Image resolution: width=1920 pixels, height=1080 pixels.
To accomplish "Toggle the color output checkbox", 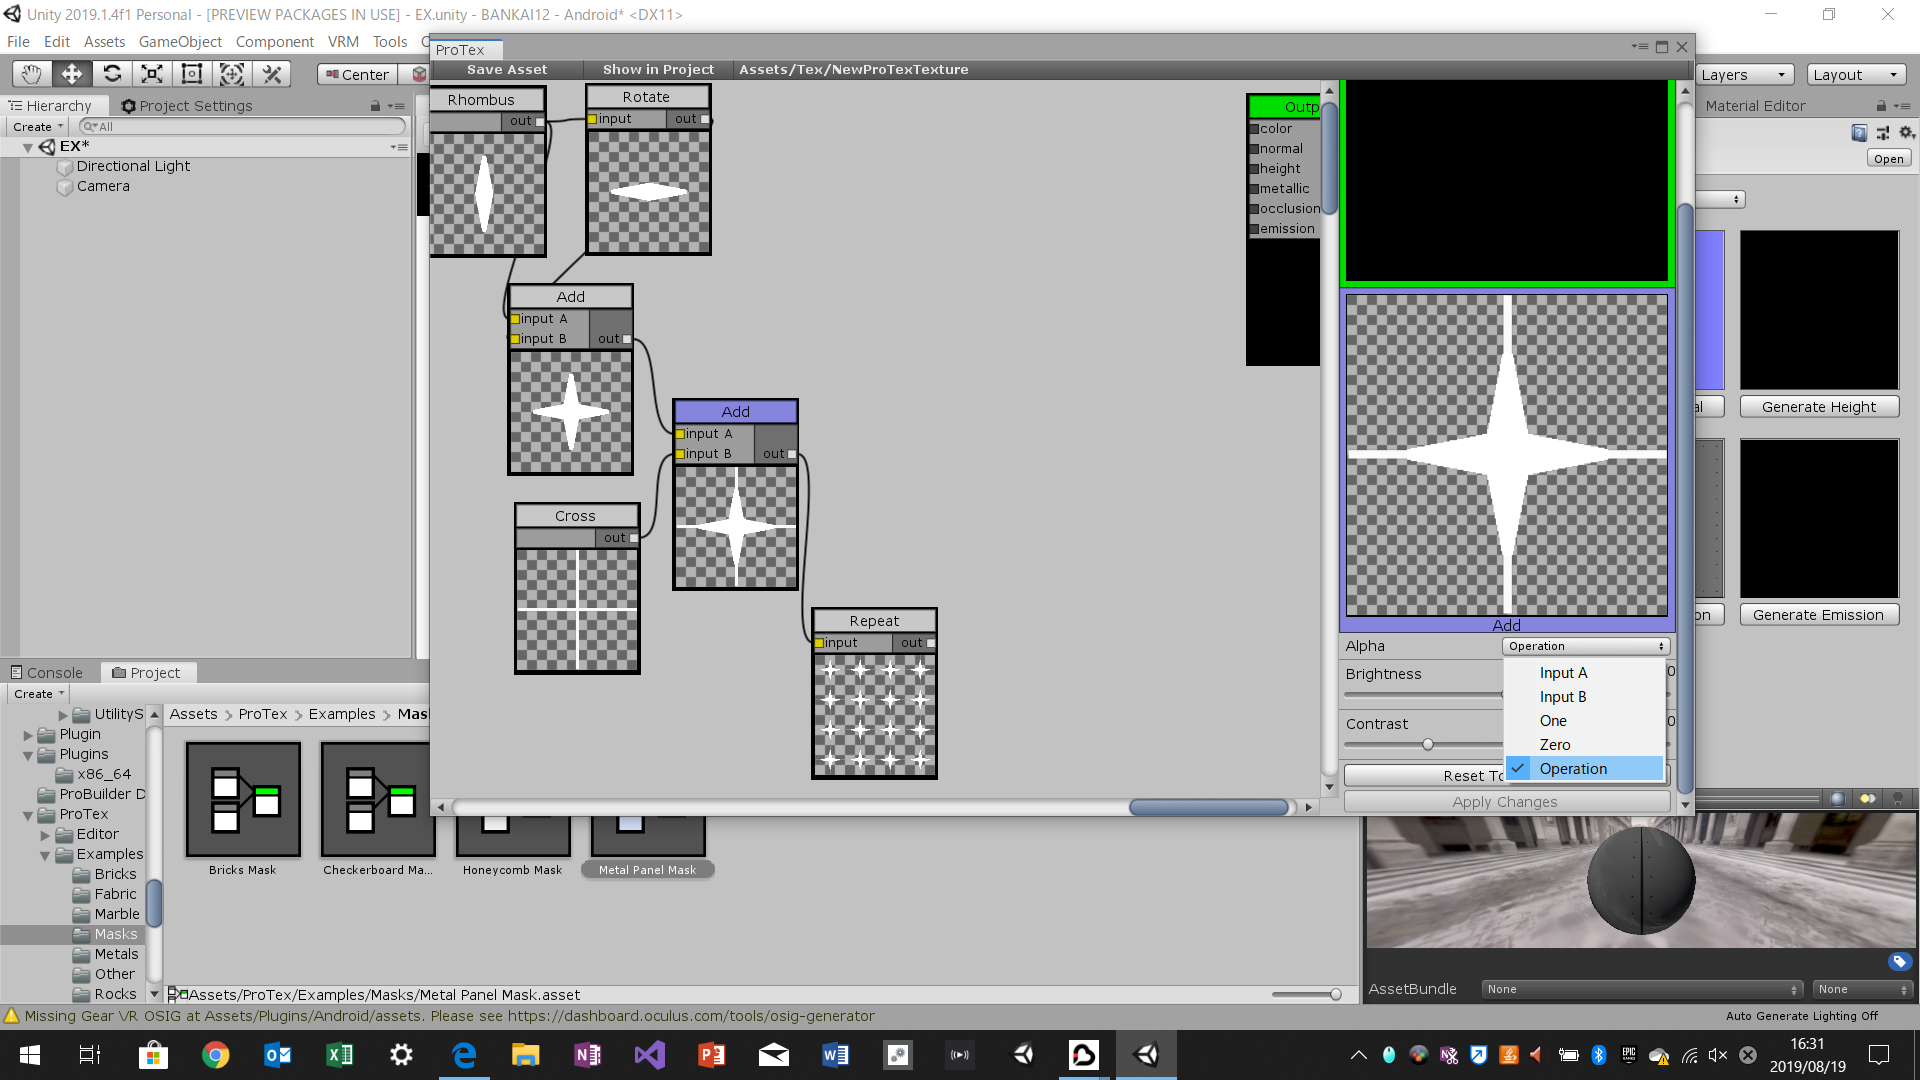I will [1254, 129].
